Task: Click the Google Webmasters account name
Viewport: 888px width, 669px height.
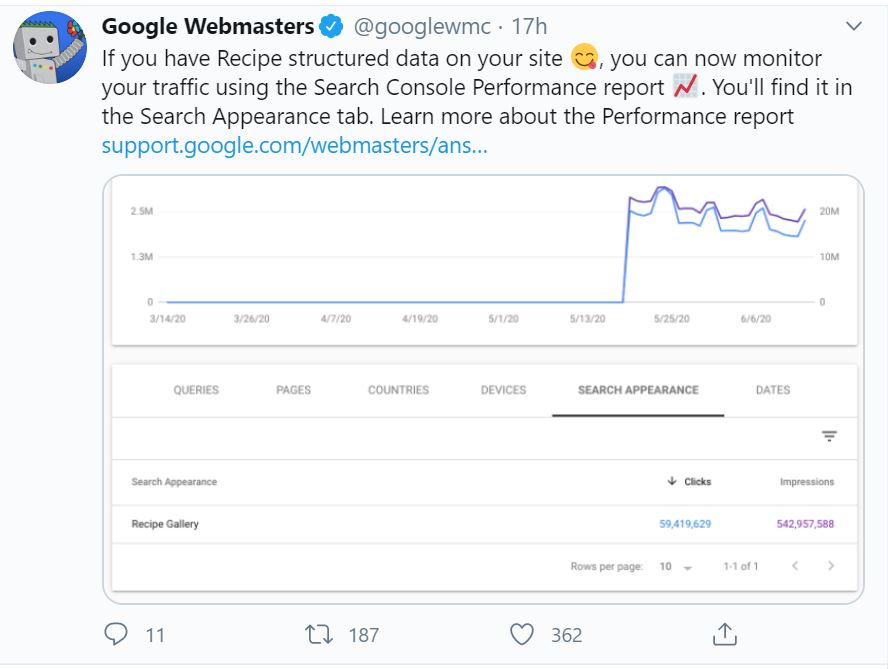Action: click(x=208, y=26)
